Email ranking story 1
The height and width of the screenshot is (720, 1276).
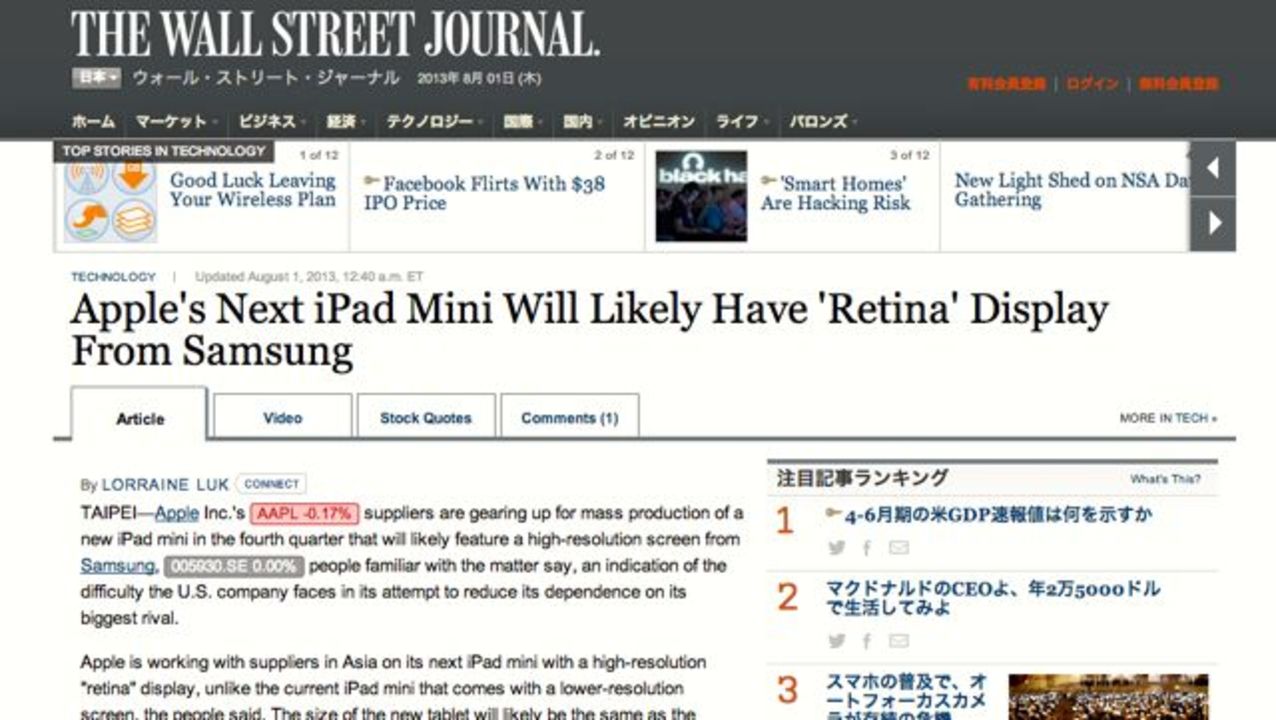pos(899,547)
